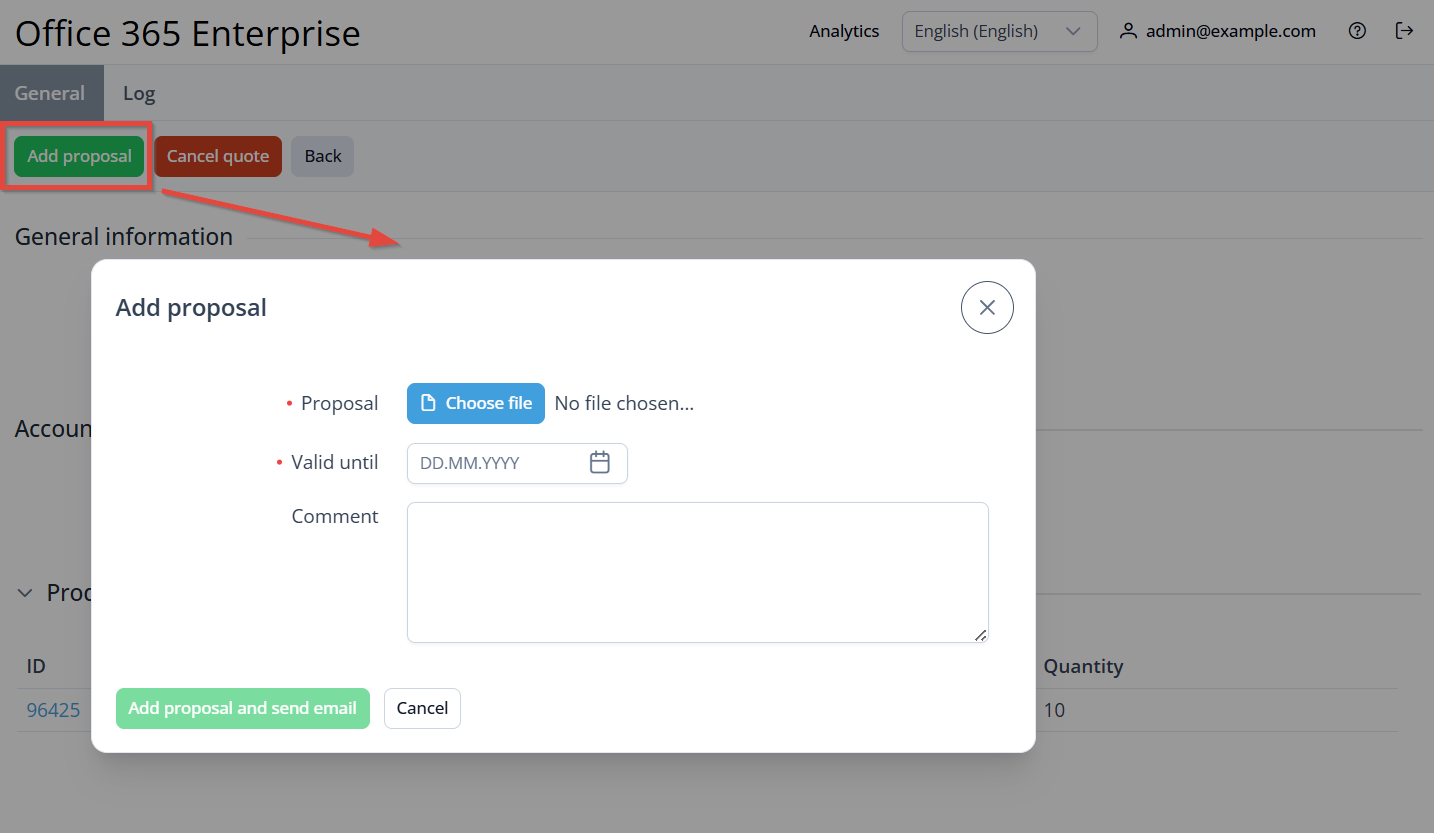Click Cancel in the dialog
Image resolution: width=1434 pixels, height=833 pixels.
click(422, 708)
